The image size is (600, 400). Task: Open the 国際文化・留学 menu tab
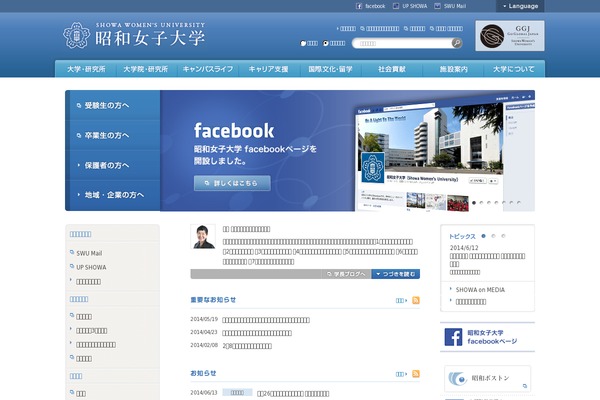click(x=330, y=69)
